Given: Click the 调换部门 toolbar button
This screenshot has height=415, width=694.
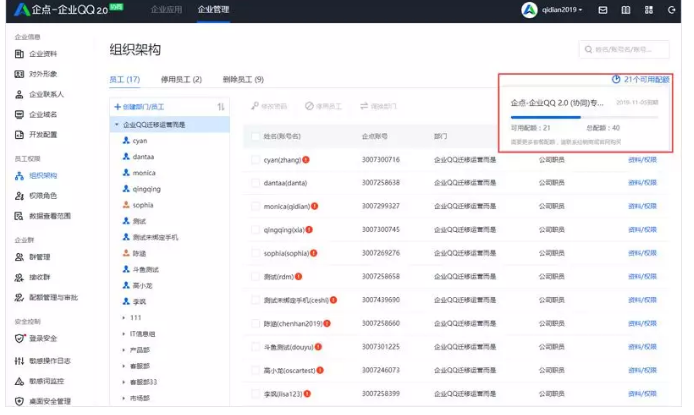Looking at the screenshot, I should point(378,106).
